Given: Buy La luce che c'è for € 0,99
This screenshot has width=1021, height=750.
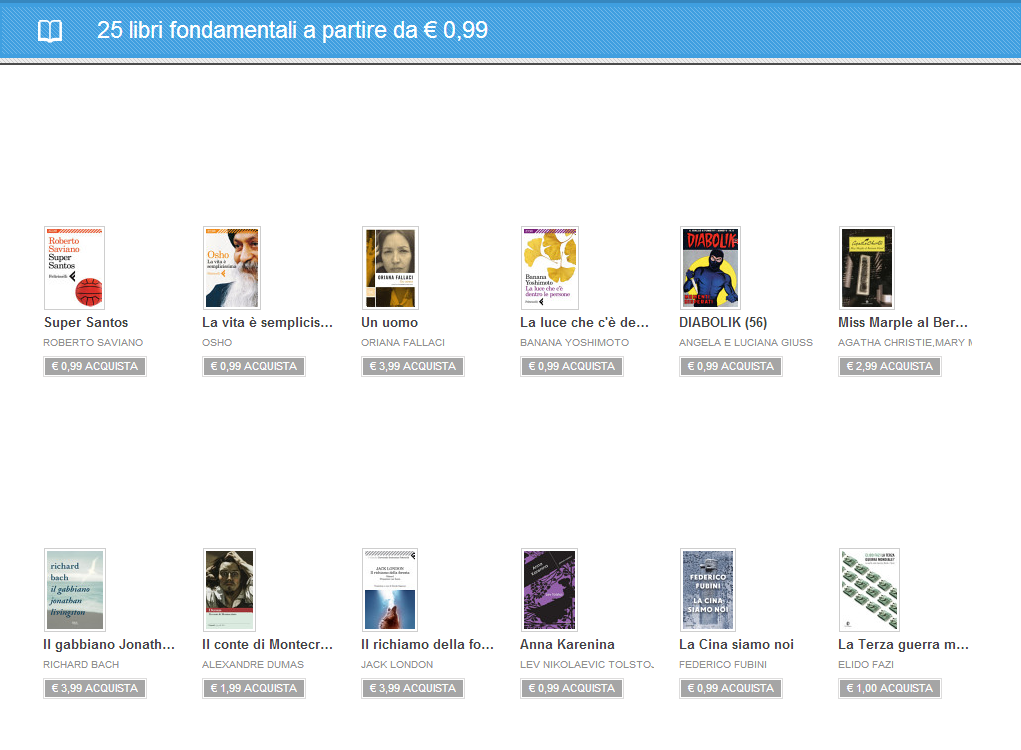Looking at the screenshot, I should [572, 367].
